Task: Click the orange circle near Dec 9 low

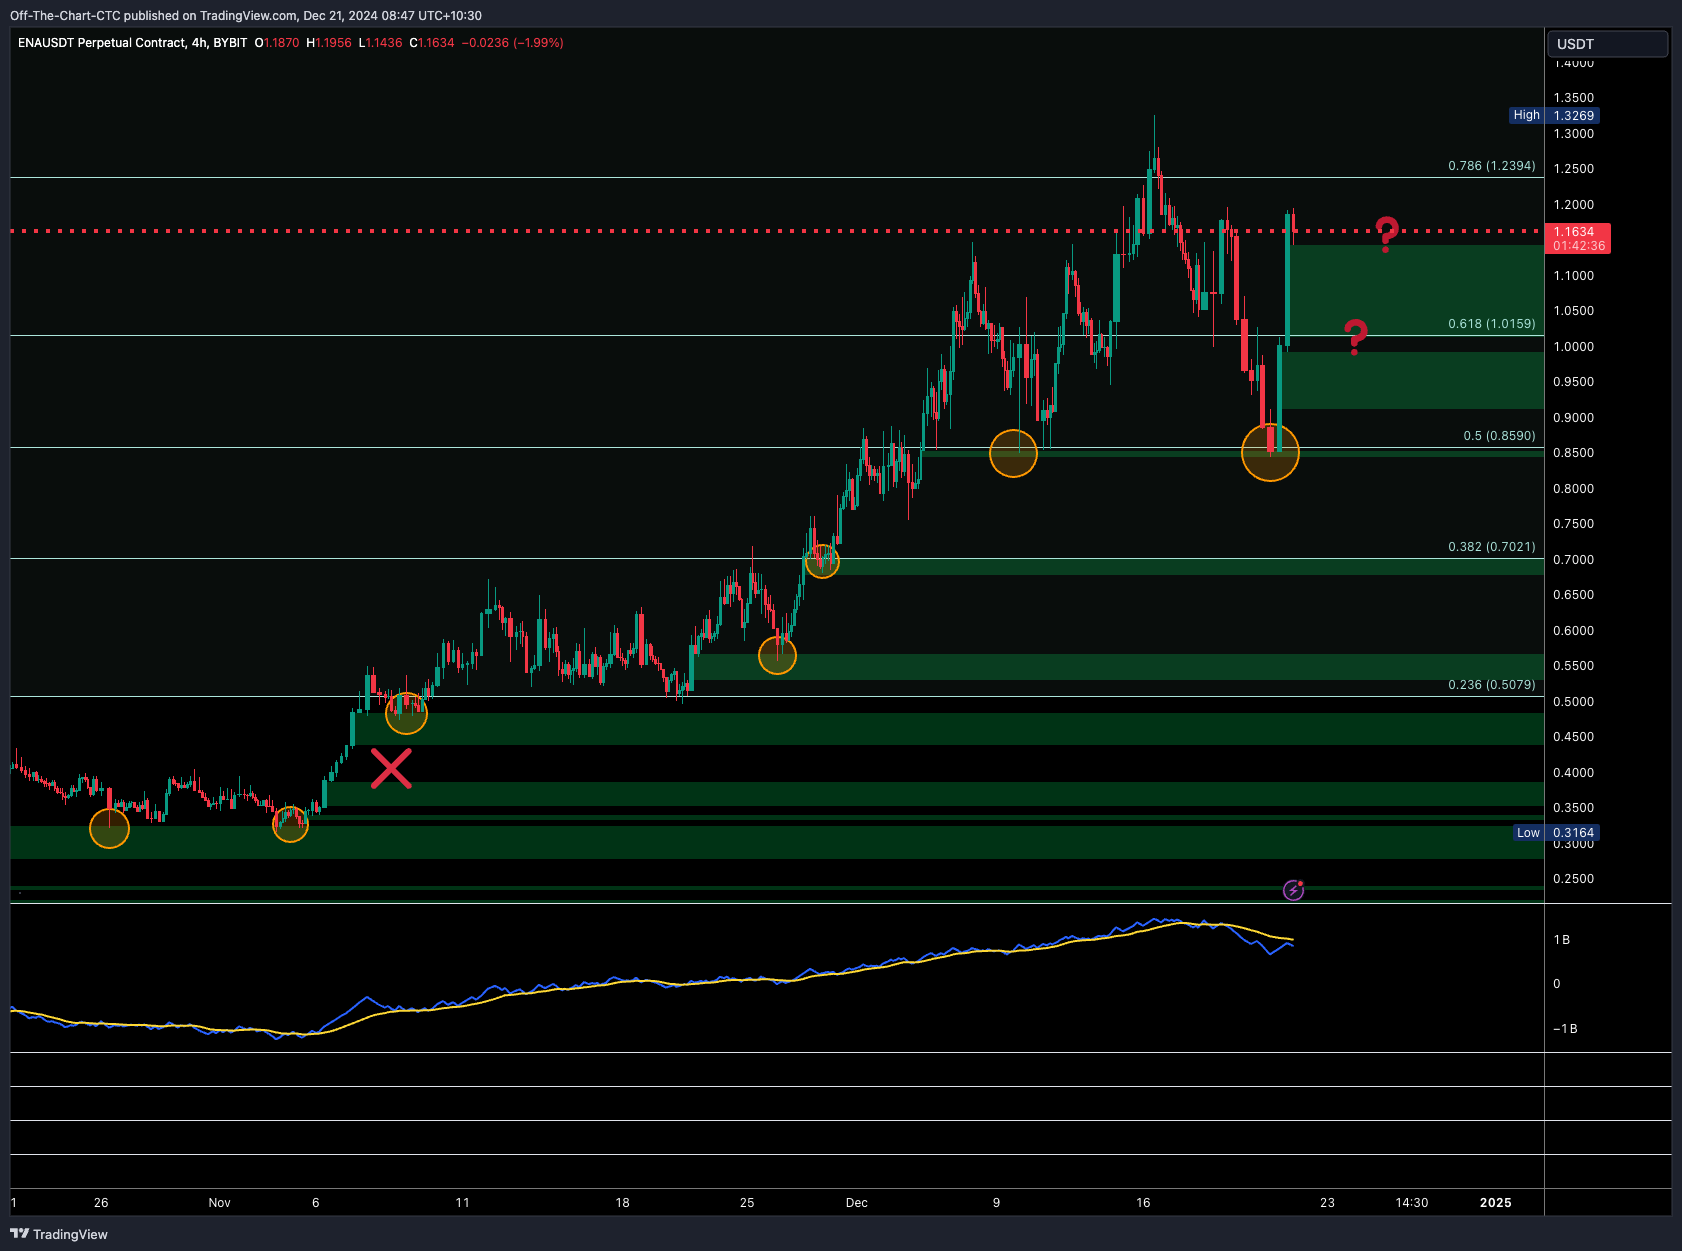Action: point(1013,453)
